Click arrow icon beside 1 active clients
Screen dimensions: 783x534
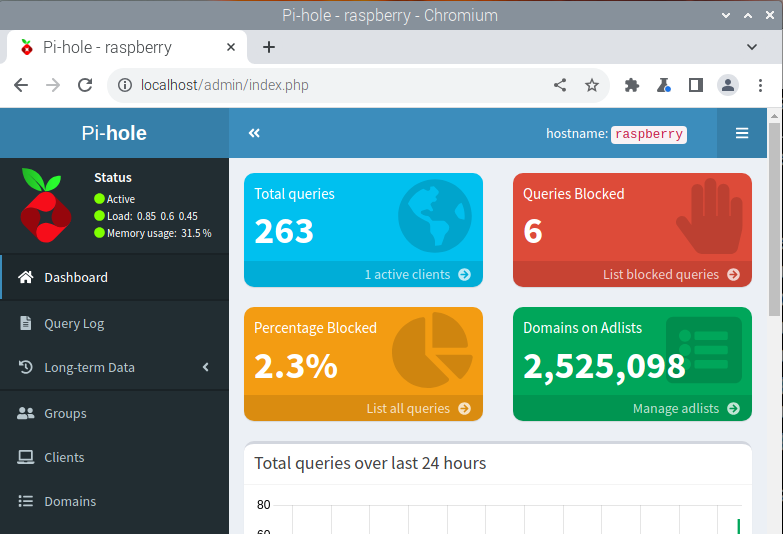click(x=464, y=274)
